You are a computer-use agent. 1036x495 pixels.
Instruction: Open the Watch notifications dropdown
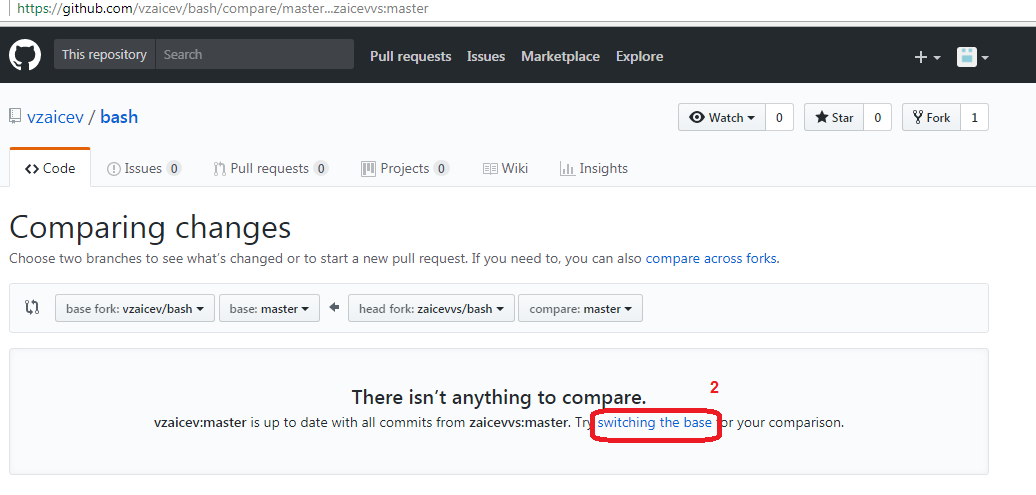(x=722, y=118)
